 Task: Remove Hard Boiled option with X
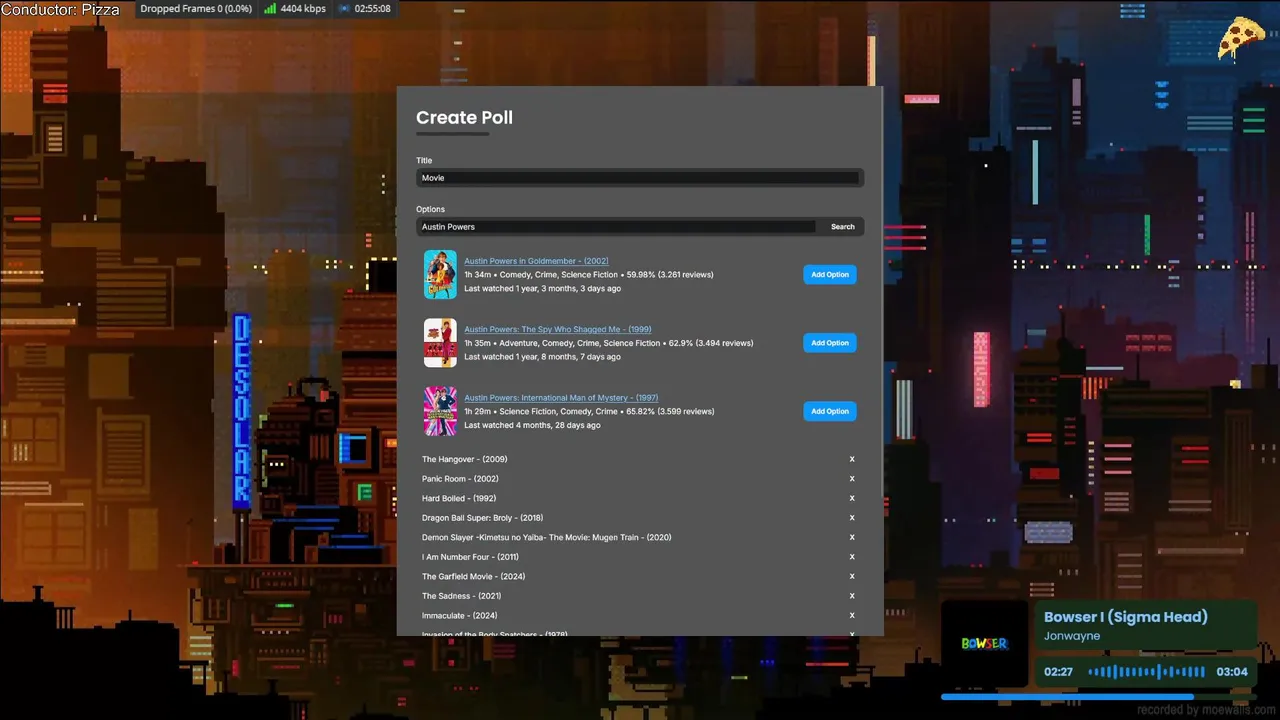[852, 498]
